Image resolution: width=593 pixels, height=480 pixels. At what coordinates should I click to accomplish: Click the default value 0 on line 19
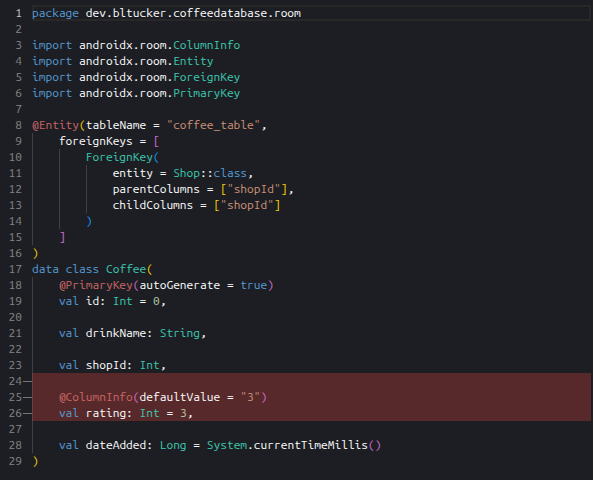pos(156,301)
